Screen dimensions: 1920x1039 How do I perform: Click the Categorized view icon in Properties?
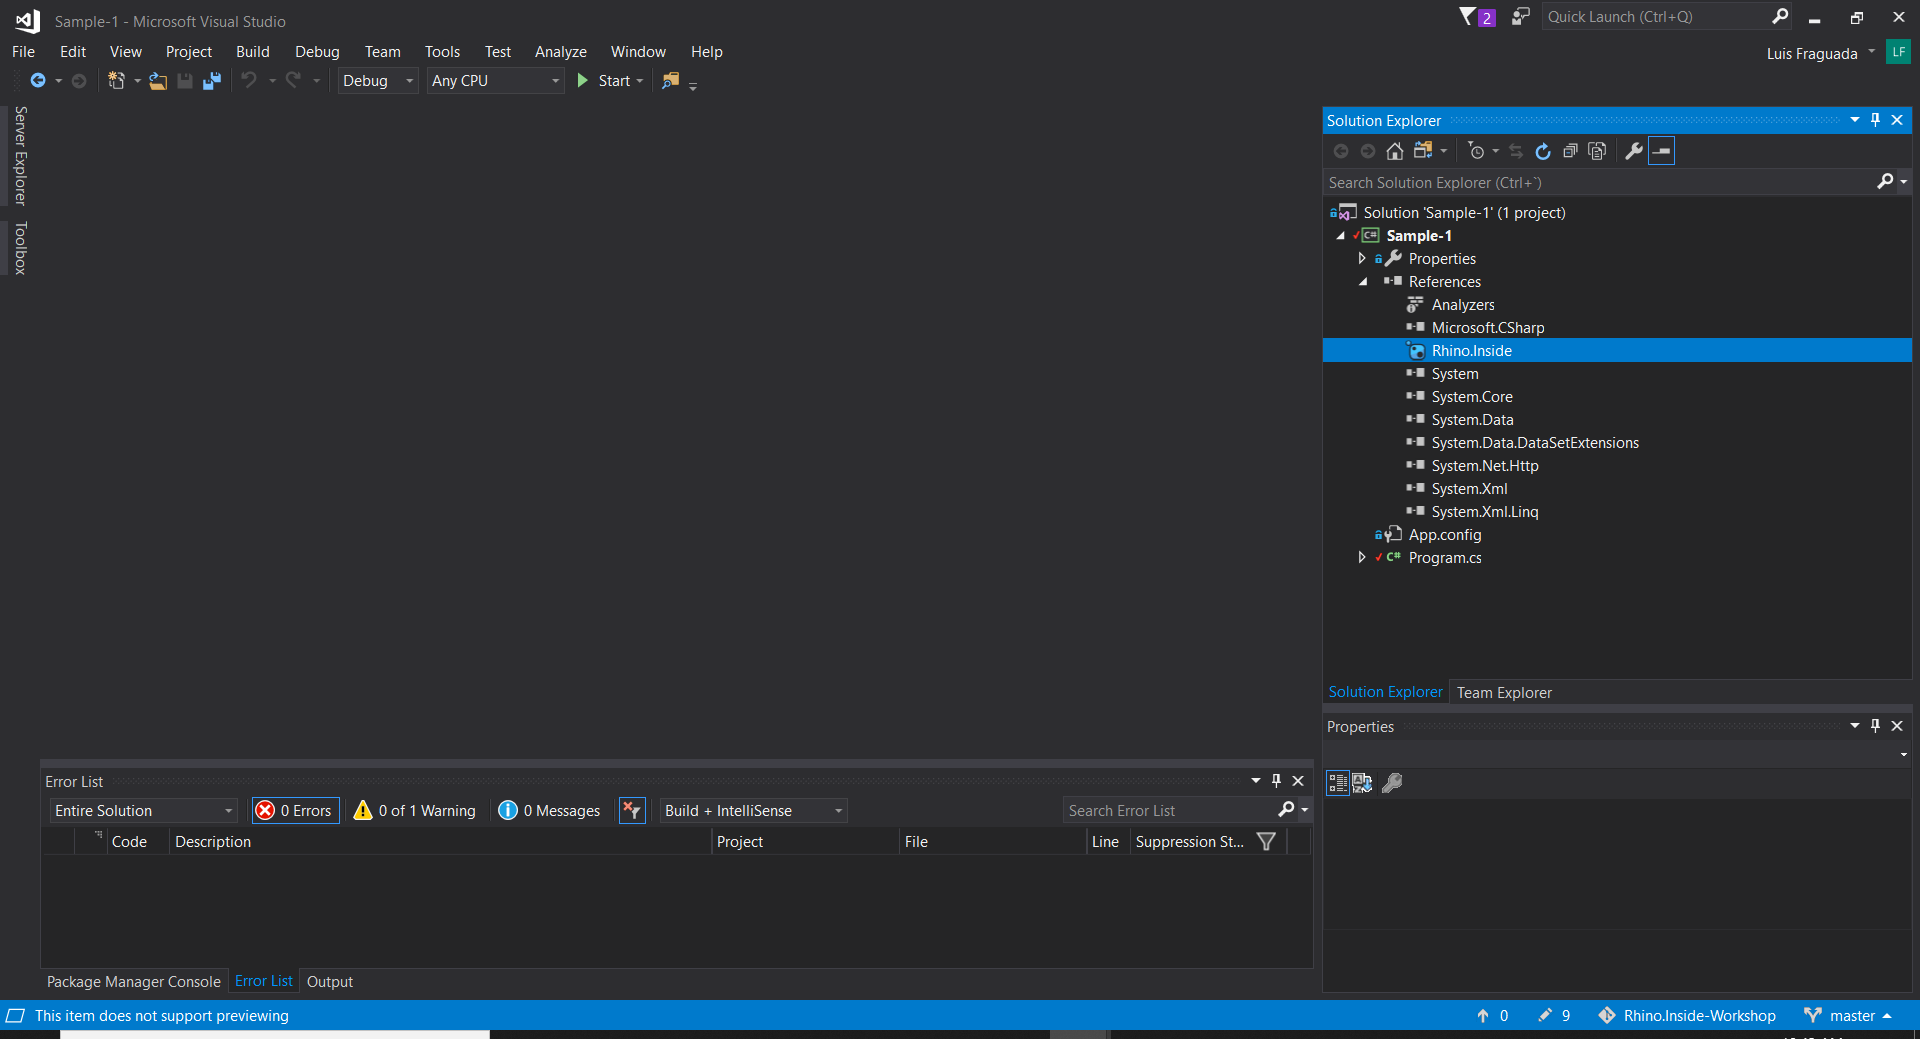point(1338,783)
